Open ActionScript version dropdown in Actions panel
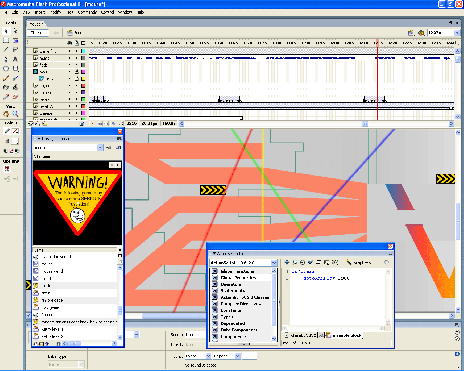 (274, 262)
